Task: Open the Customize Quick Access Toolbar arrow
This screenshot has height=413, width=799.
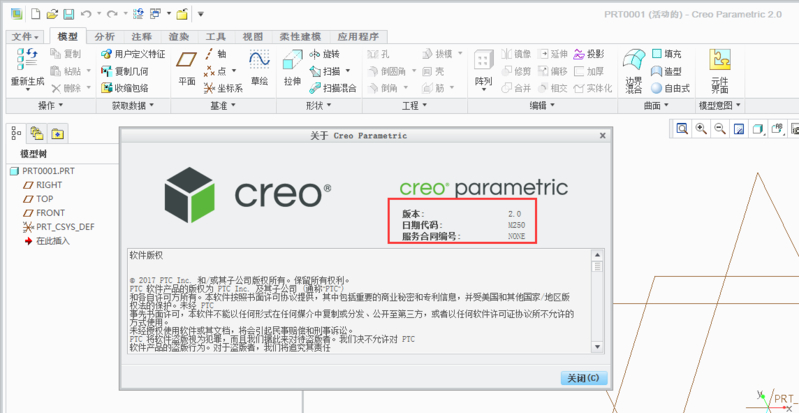Action: tap(201, 14)
